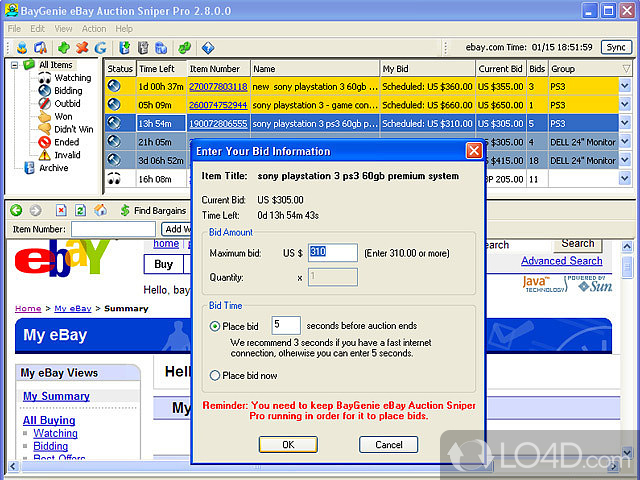Select the Outbid folder in the tree

pos(67,103)
